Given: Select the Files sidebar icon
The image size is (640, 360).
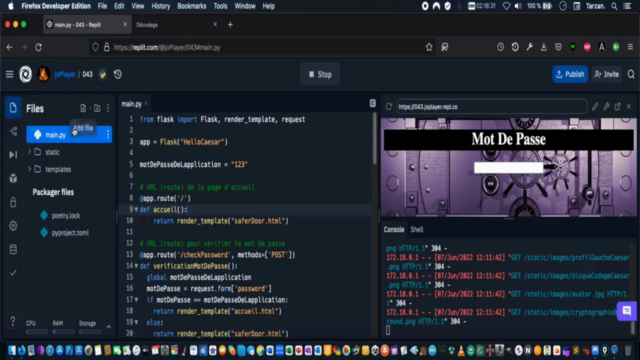Looking at the screenshot, I should [x=13, y=108].
